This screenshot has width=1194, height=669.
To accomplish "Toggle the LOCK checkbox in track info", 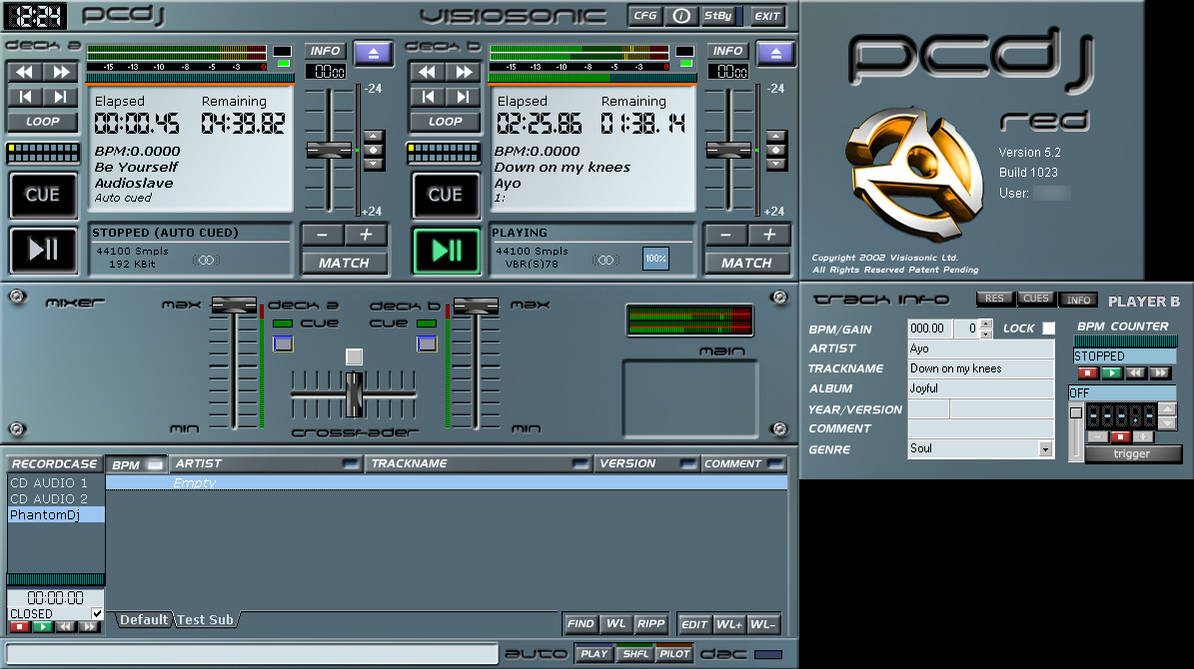I will coord(1049,328).
